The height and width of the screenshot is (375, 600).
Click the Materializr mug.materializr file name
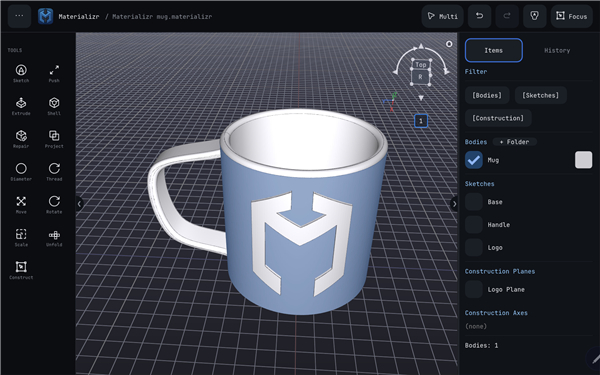[x=162, y=16]
